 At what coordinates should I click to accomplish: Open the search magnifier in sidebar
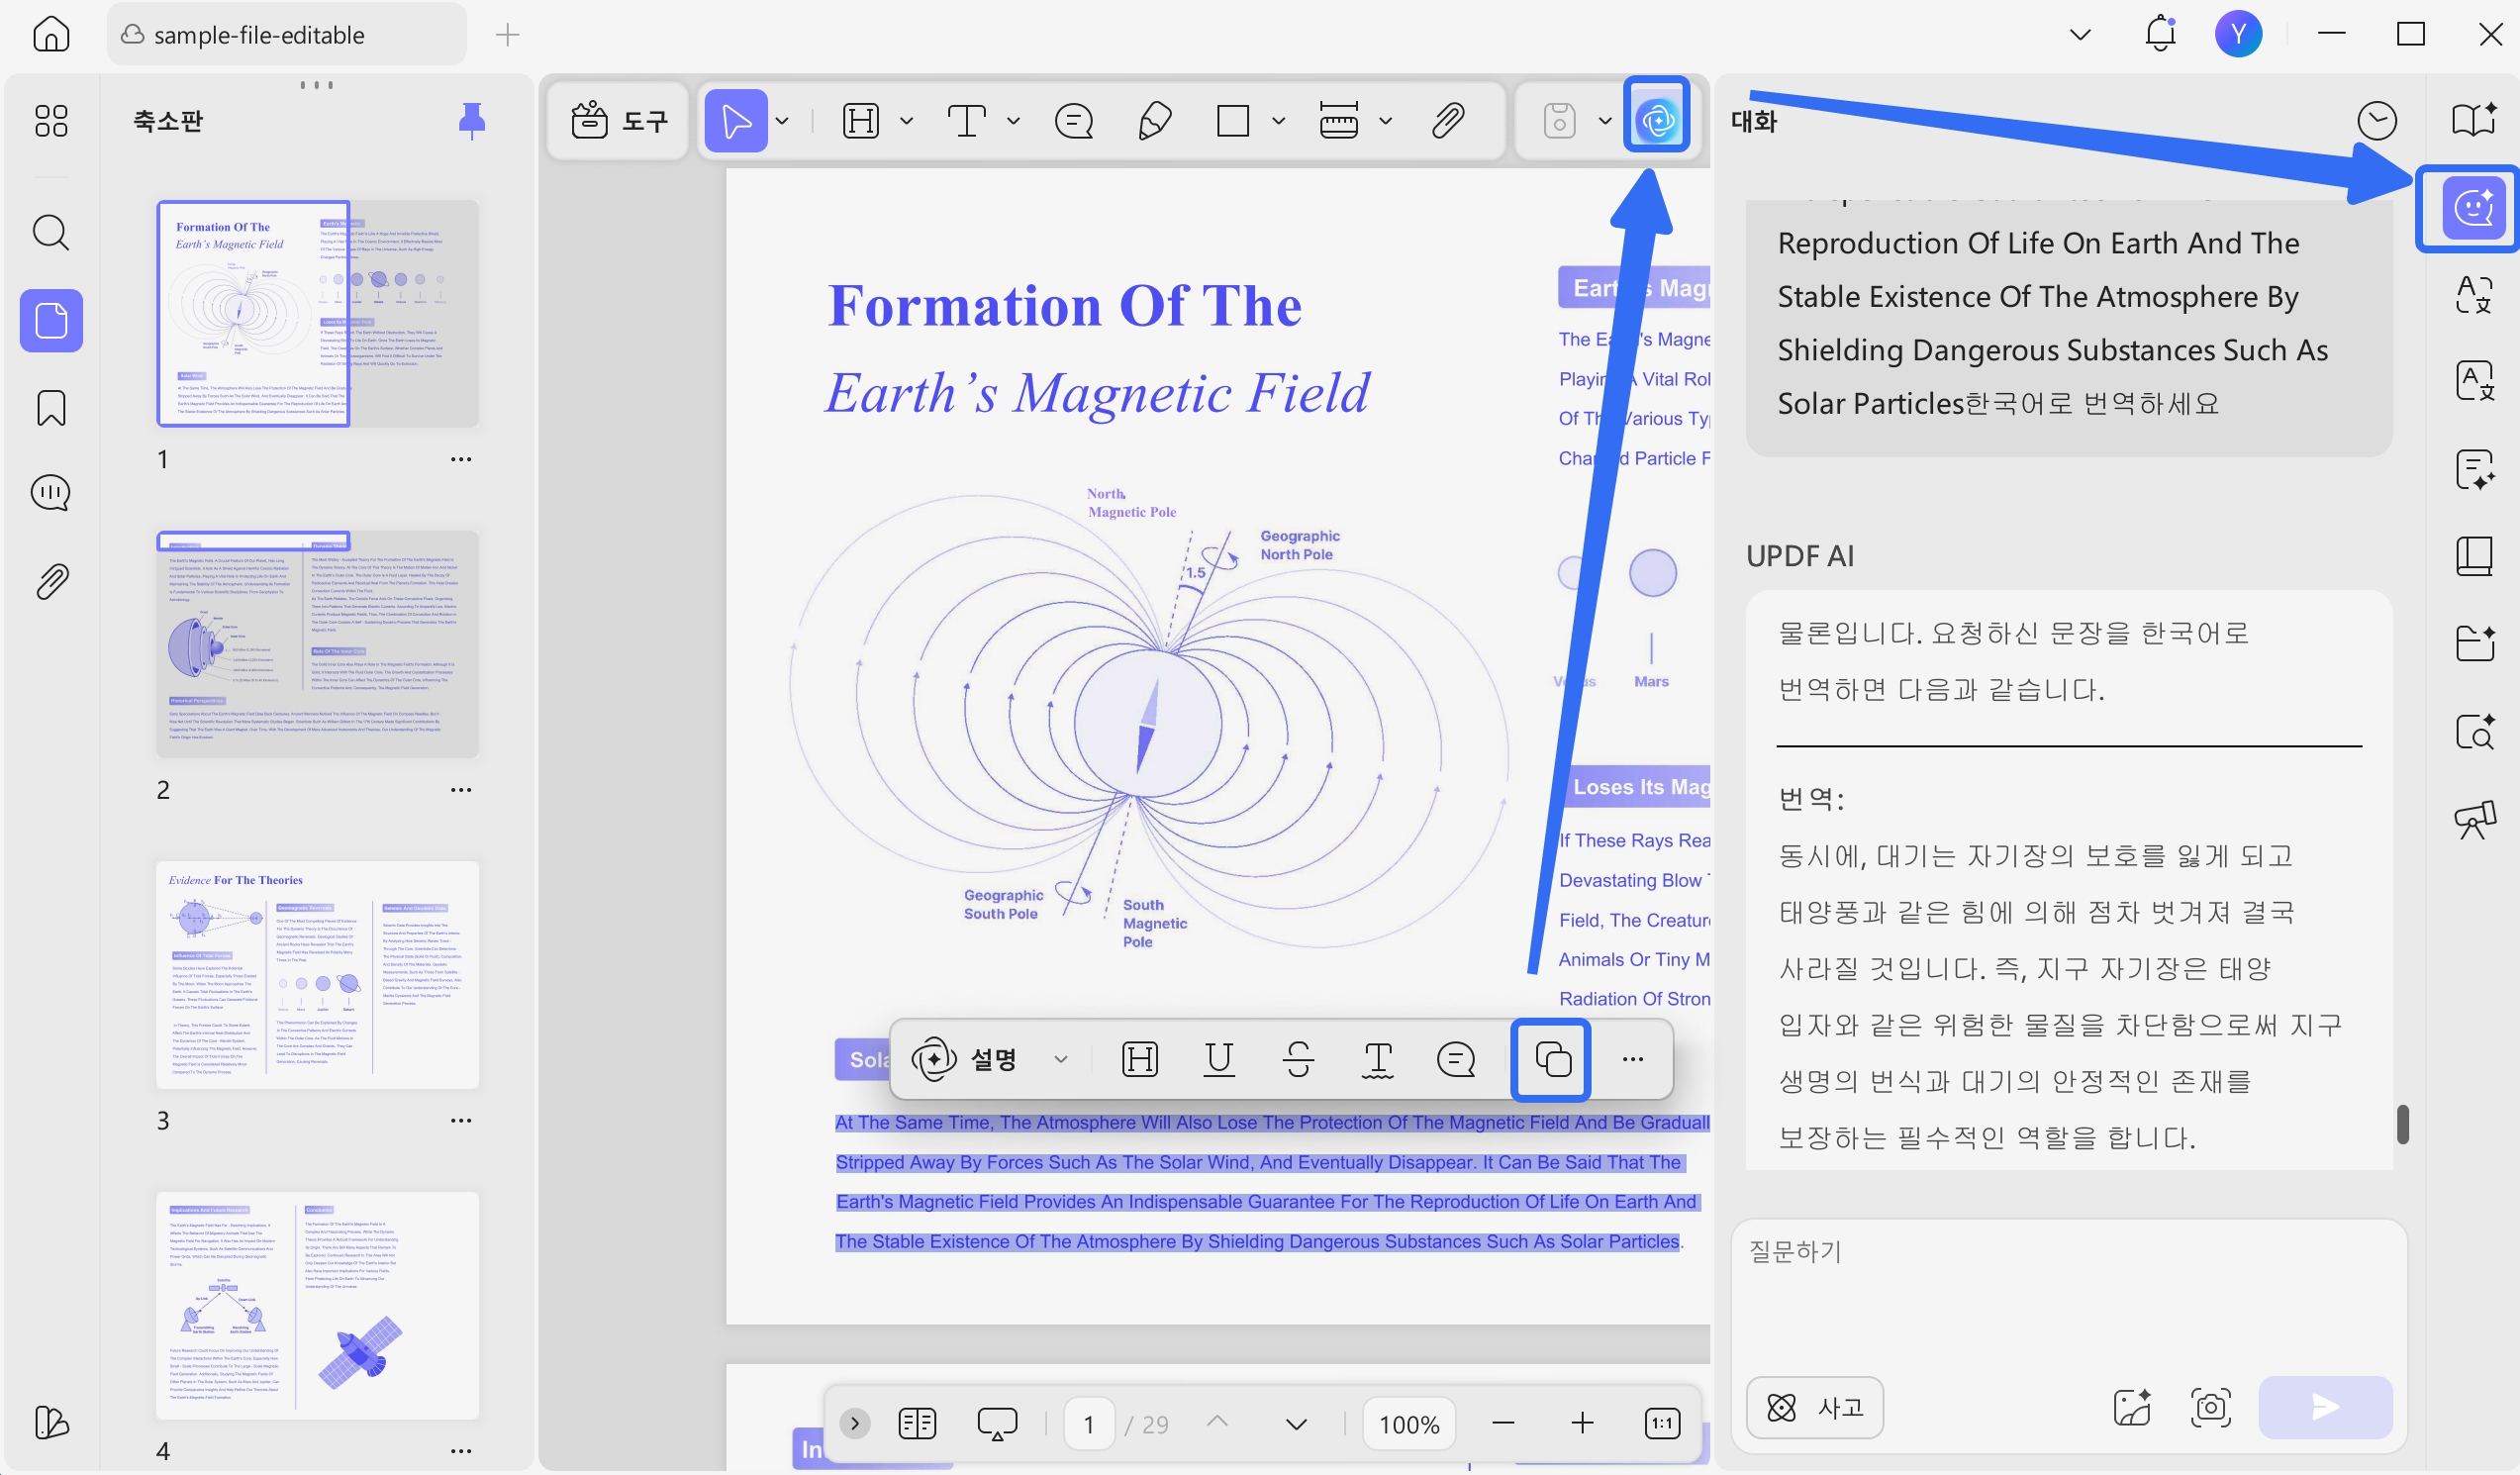click(51, 233)
